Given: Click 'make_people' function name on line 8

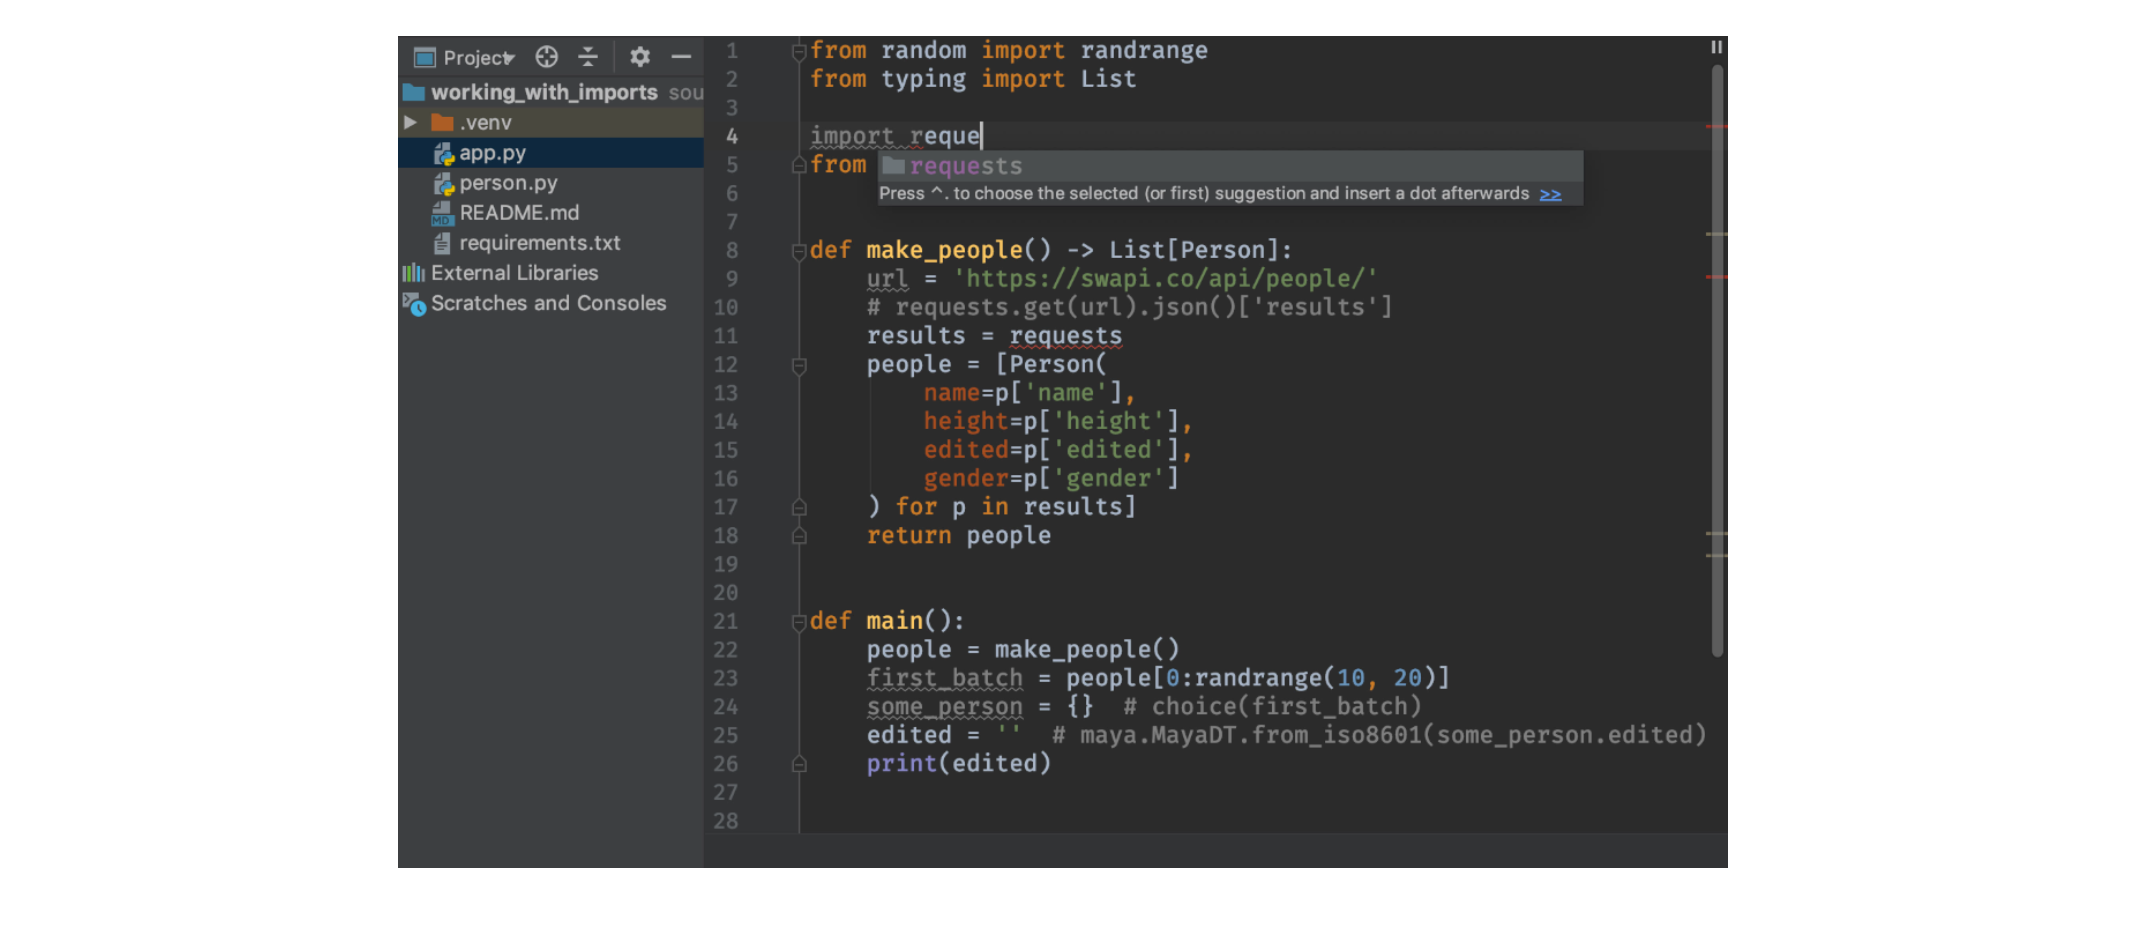Looking at the screenshot, I should (x=944, y=250).
